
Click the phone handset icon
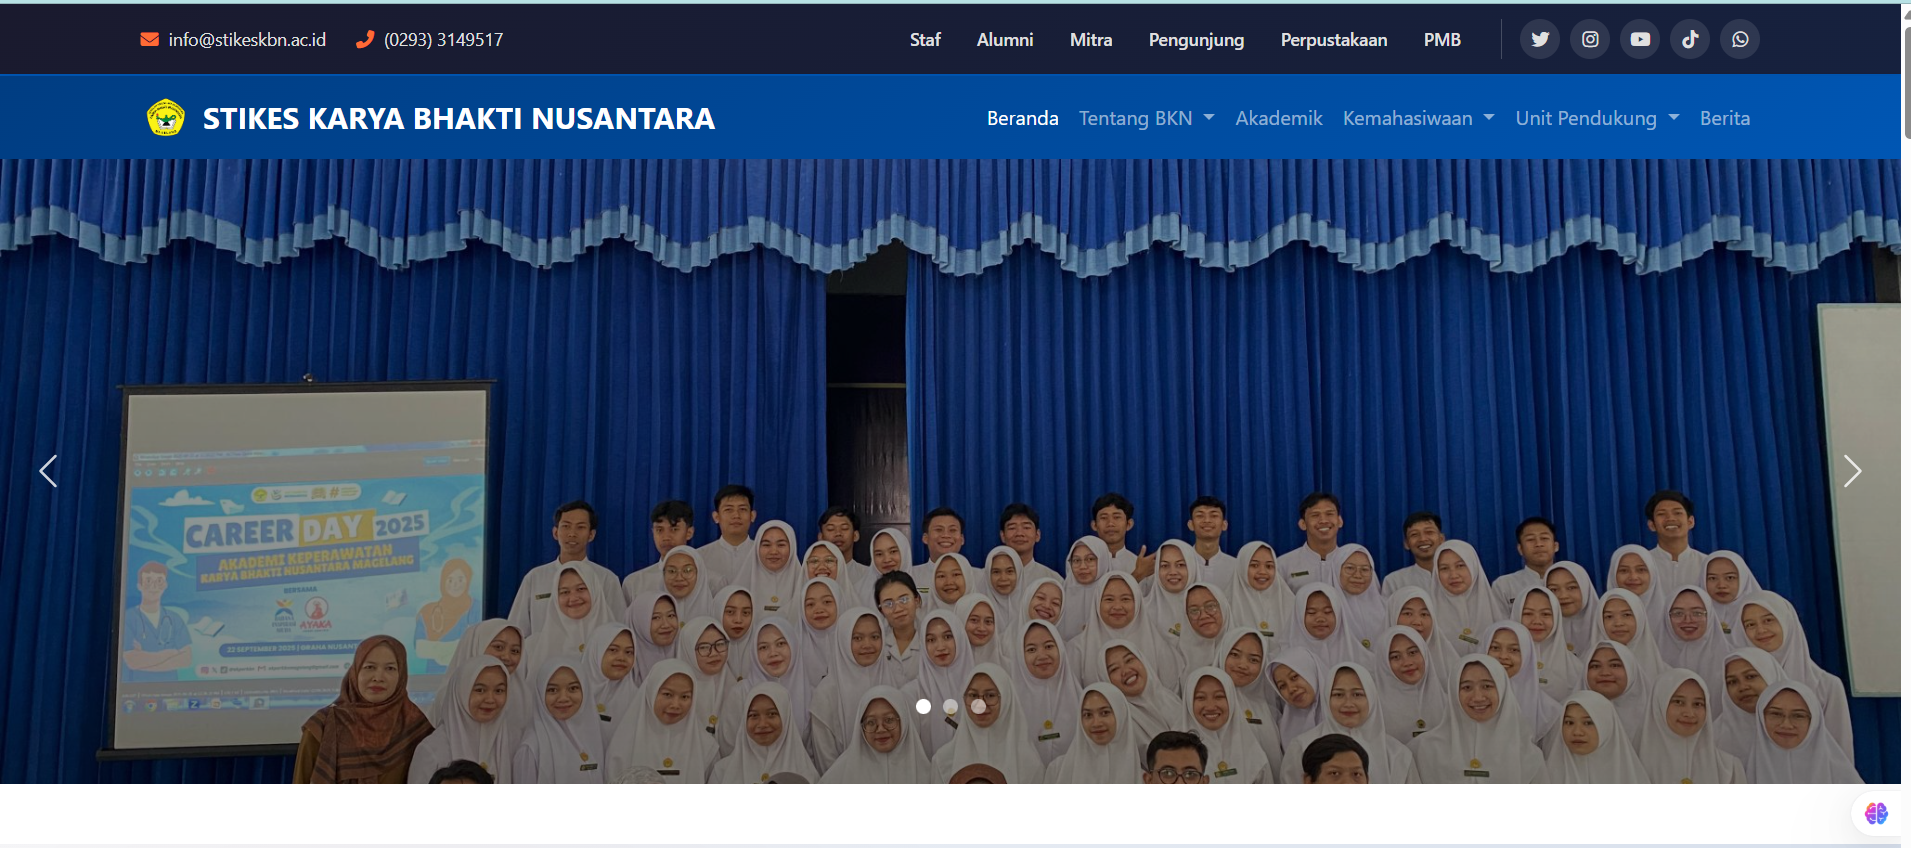(x=365, y=39)
